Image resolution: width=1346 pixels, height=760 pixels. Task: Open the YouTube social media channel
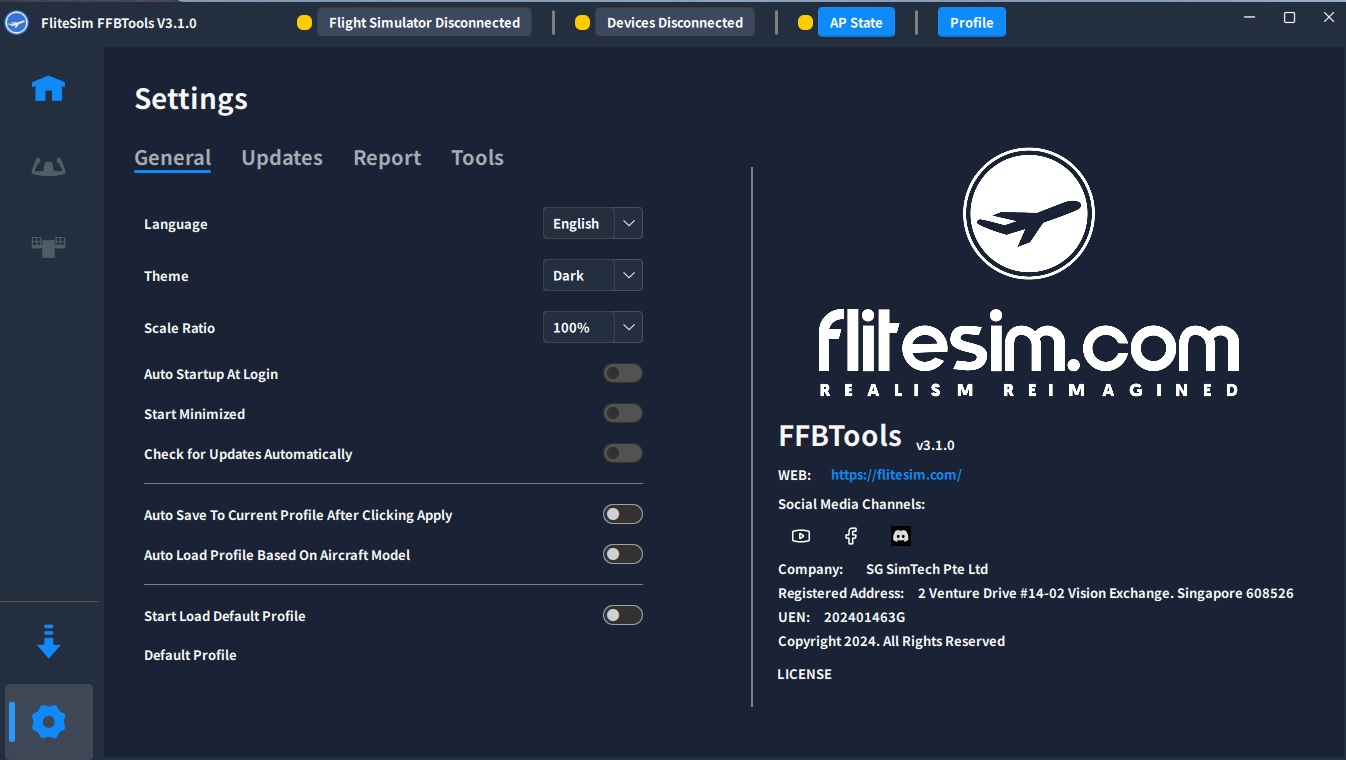click(800, 536)
